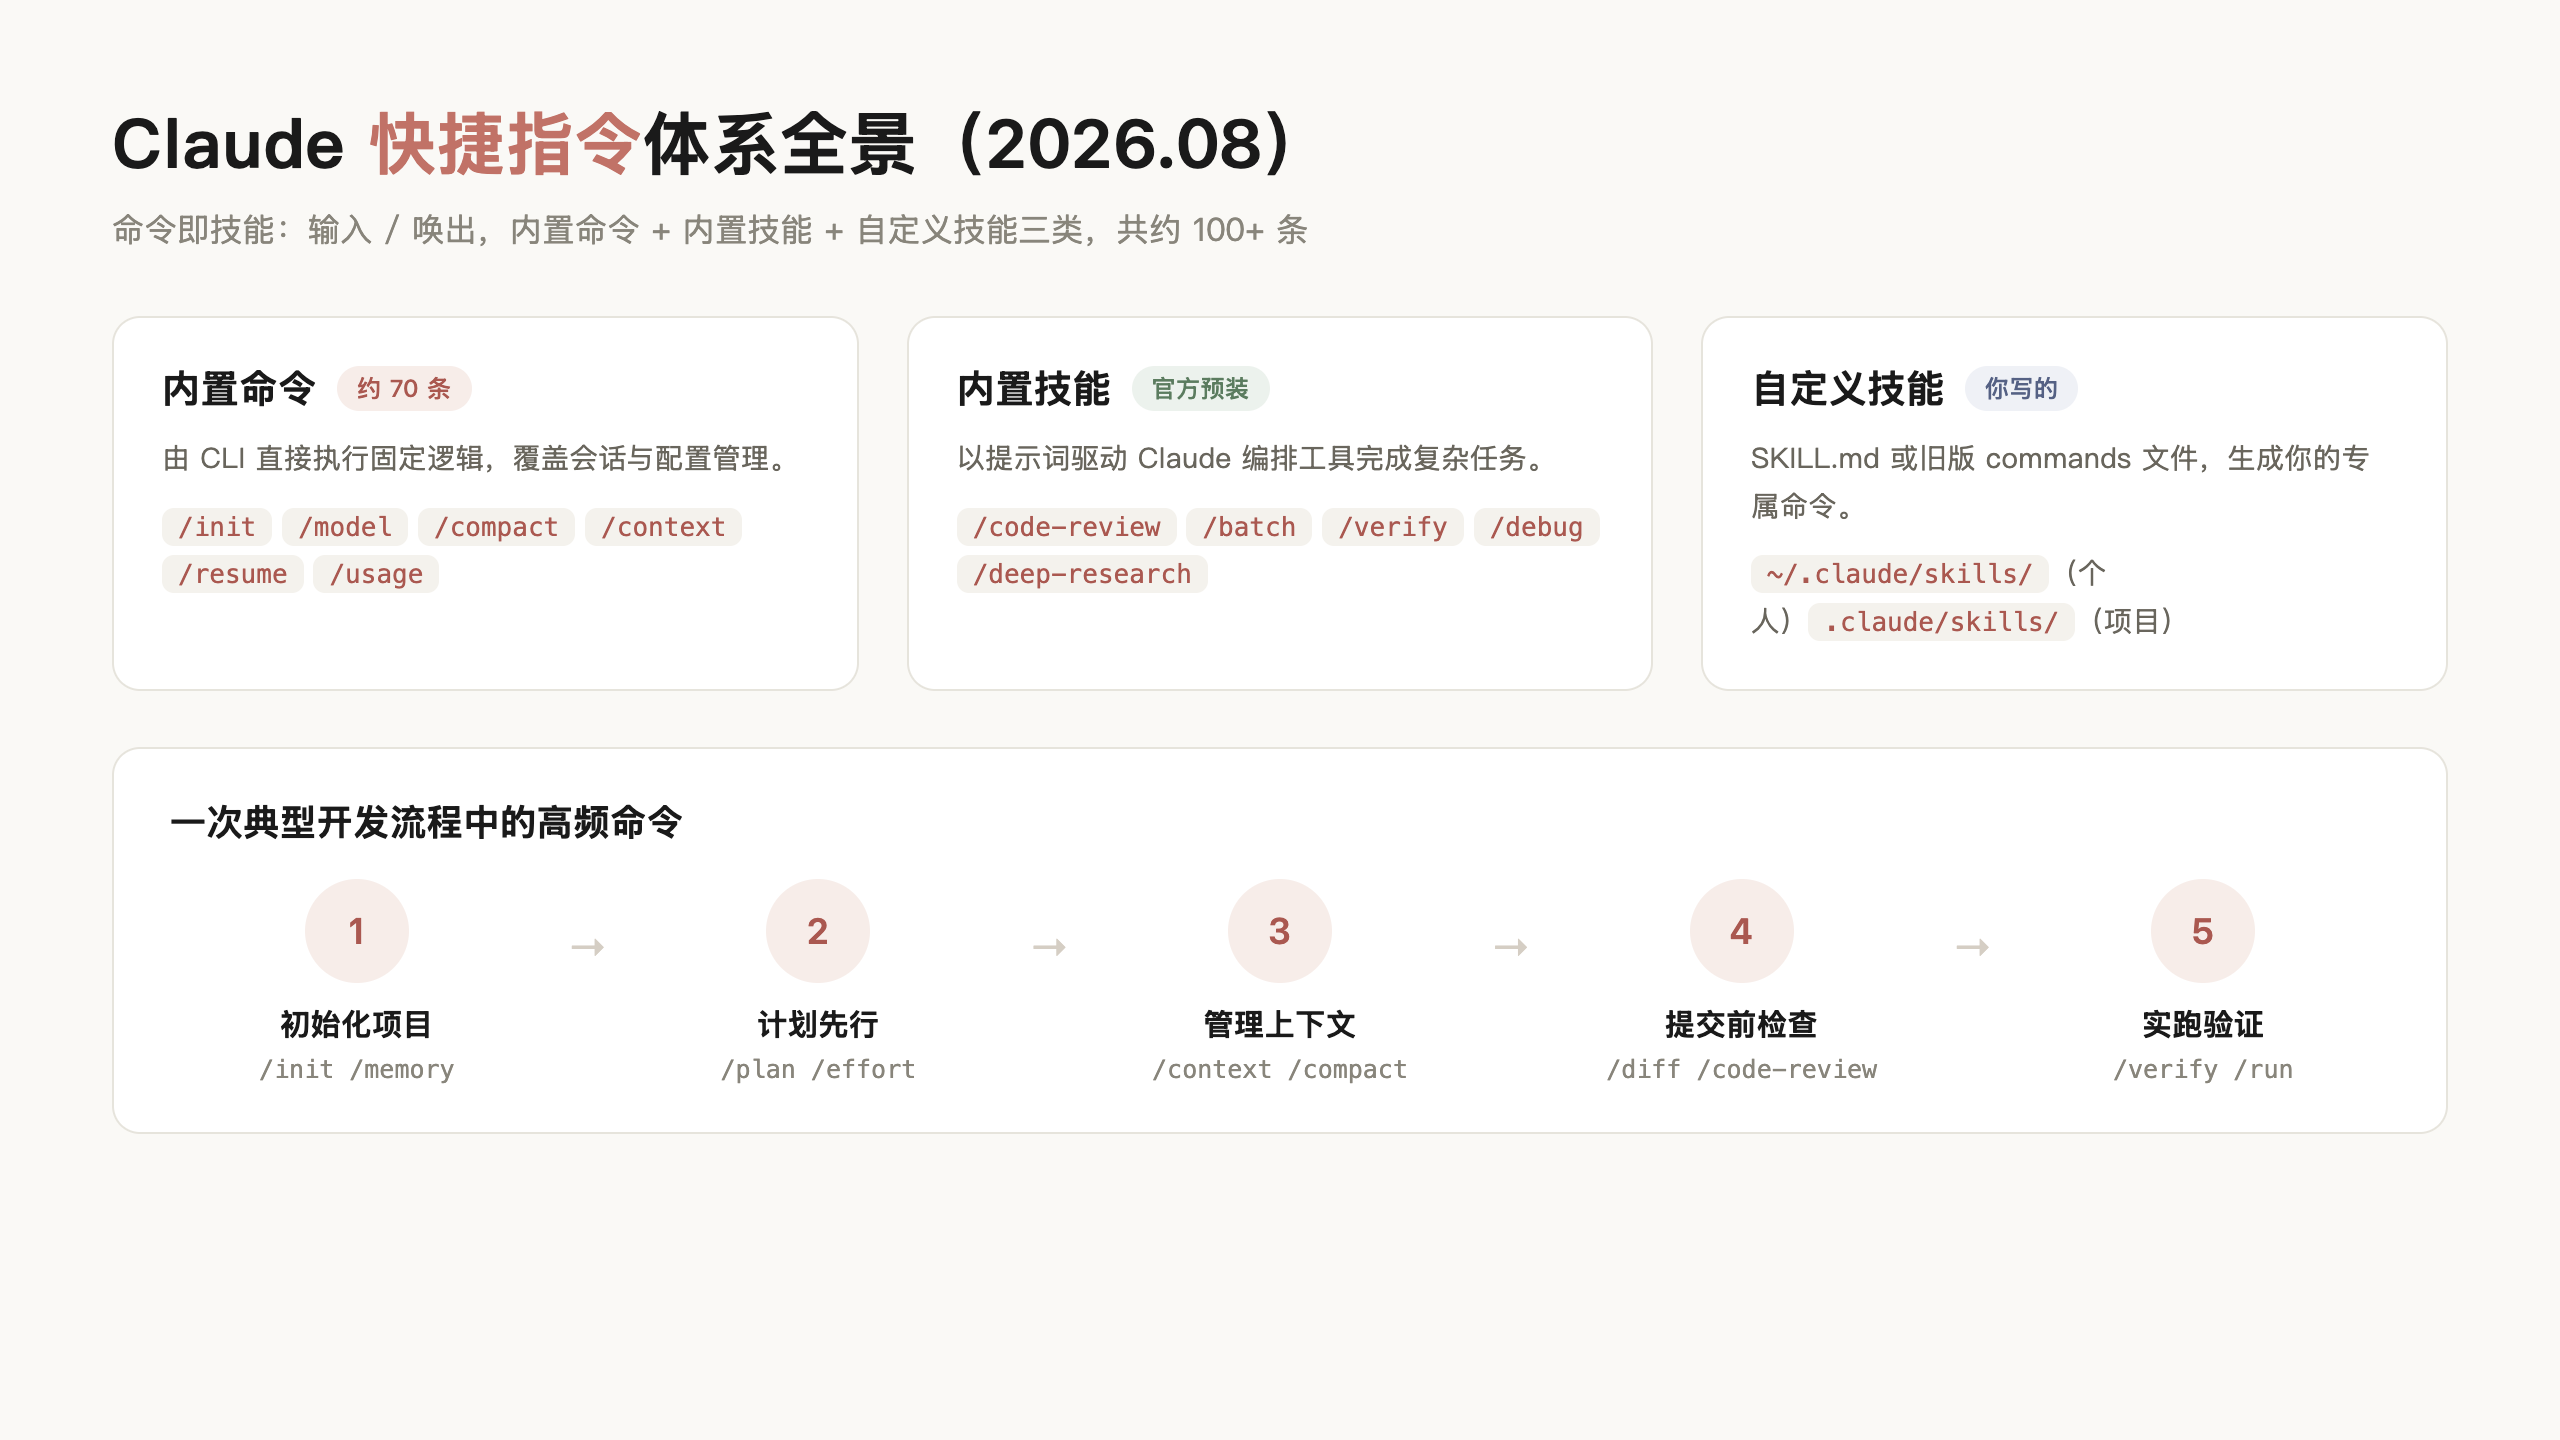The height and width of the screenshot is (1440, 2560).
Task: Click the 内置命令 card heading
Action: 239,389
